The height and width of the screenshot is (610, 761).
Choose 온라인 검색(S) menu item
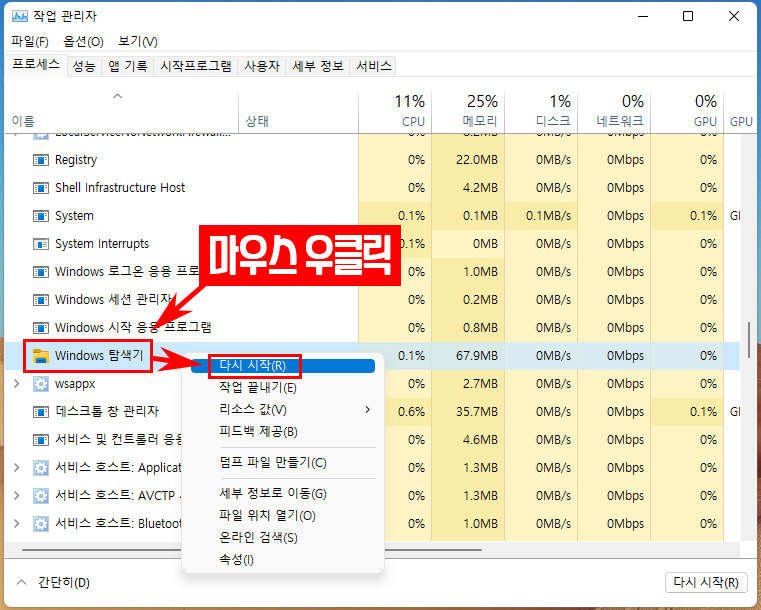[x=283, y=538]
